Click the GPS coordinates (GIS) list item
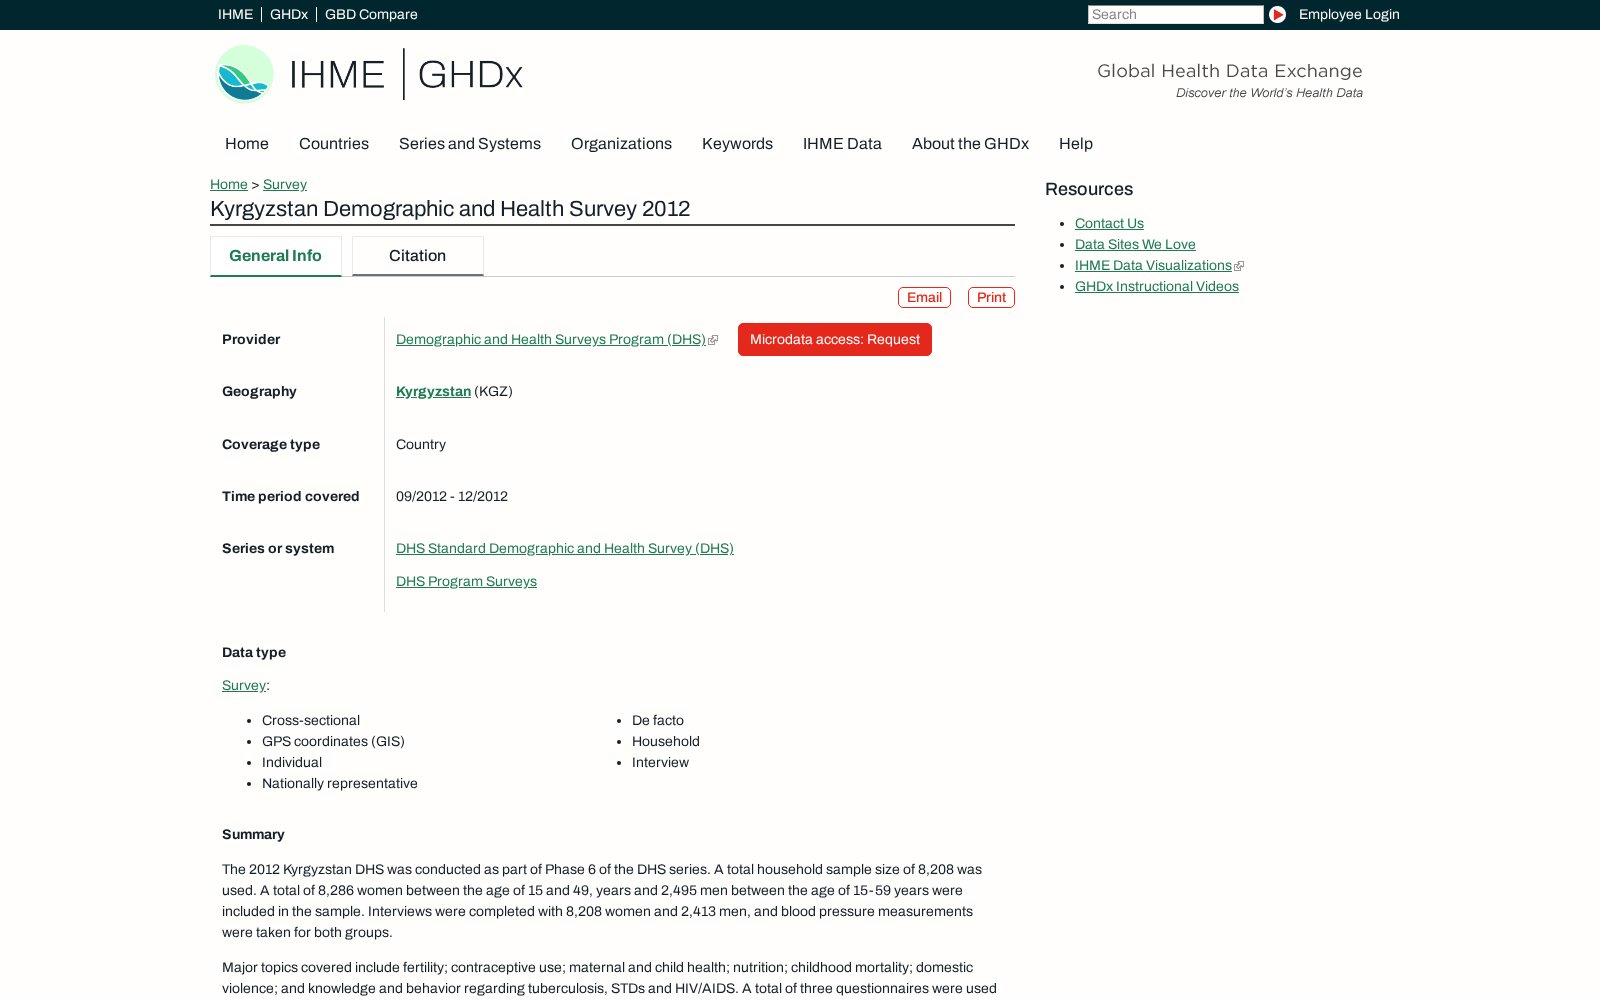Screen dimensions: 1600x1000 [333, 742]
